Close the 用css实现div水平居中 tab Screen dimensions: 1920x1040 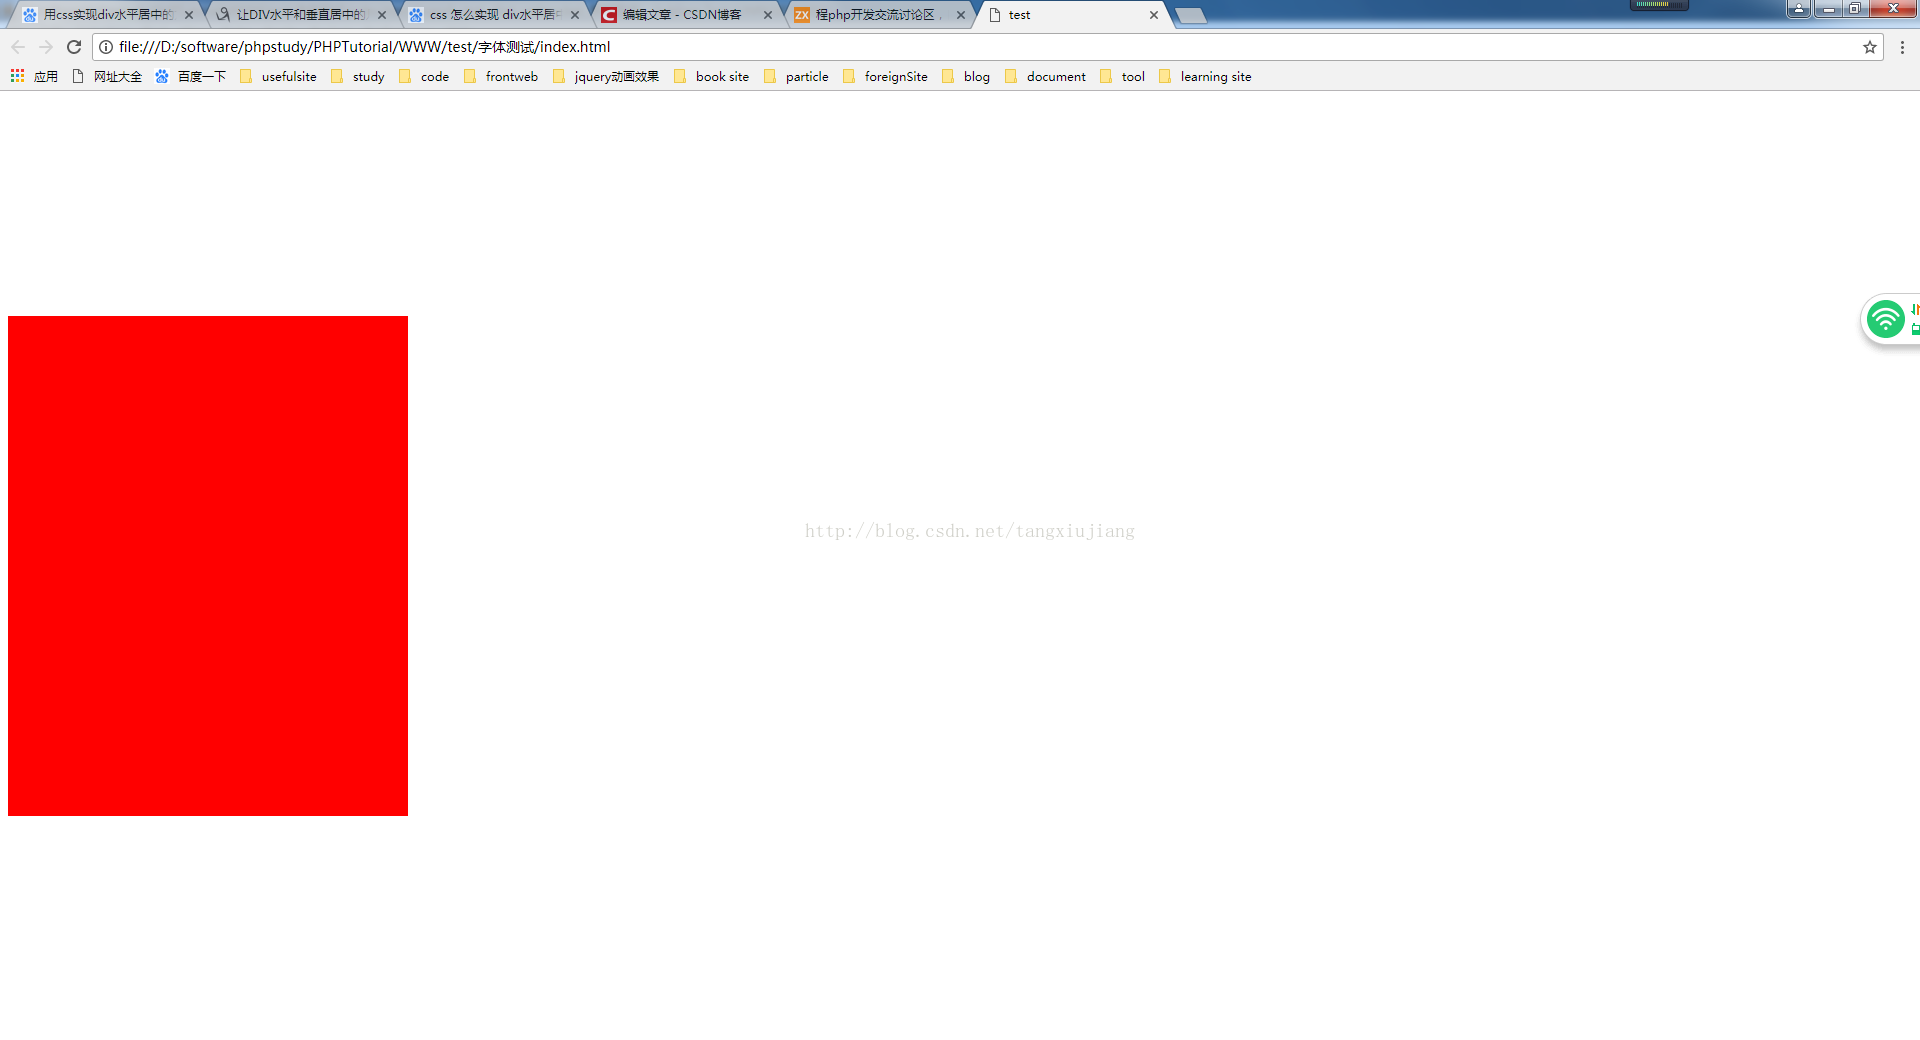189,15
